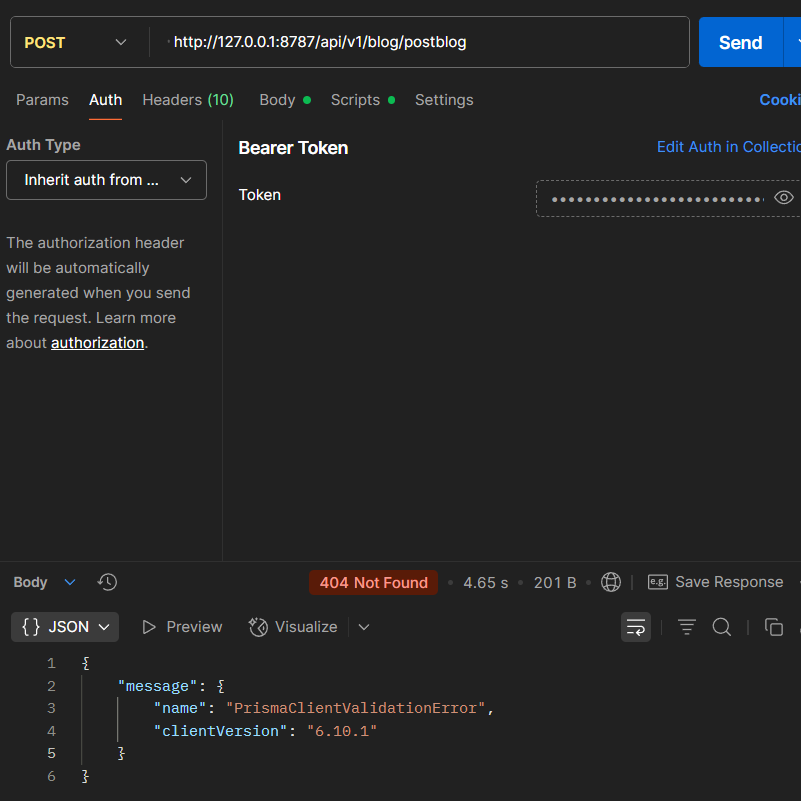
Task: Expand the response Body dropdown chevron
Action: (x=70, y=582)
